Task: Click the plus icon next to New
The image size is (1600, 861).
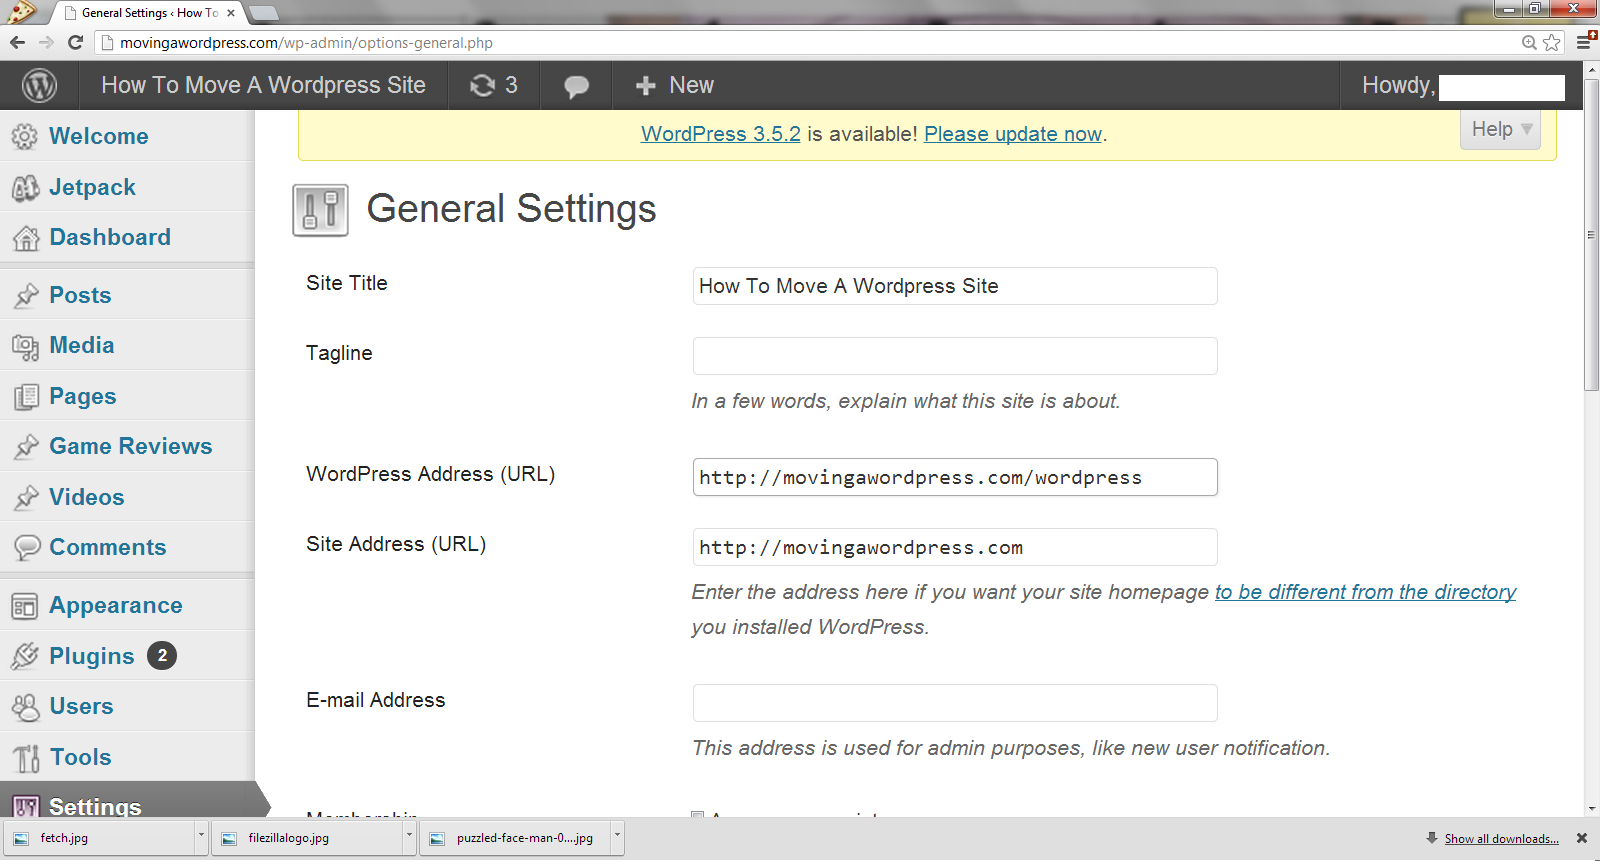Action: tap(646, 86)
